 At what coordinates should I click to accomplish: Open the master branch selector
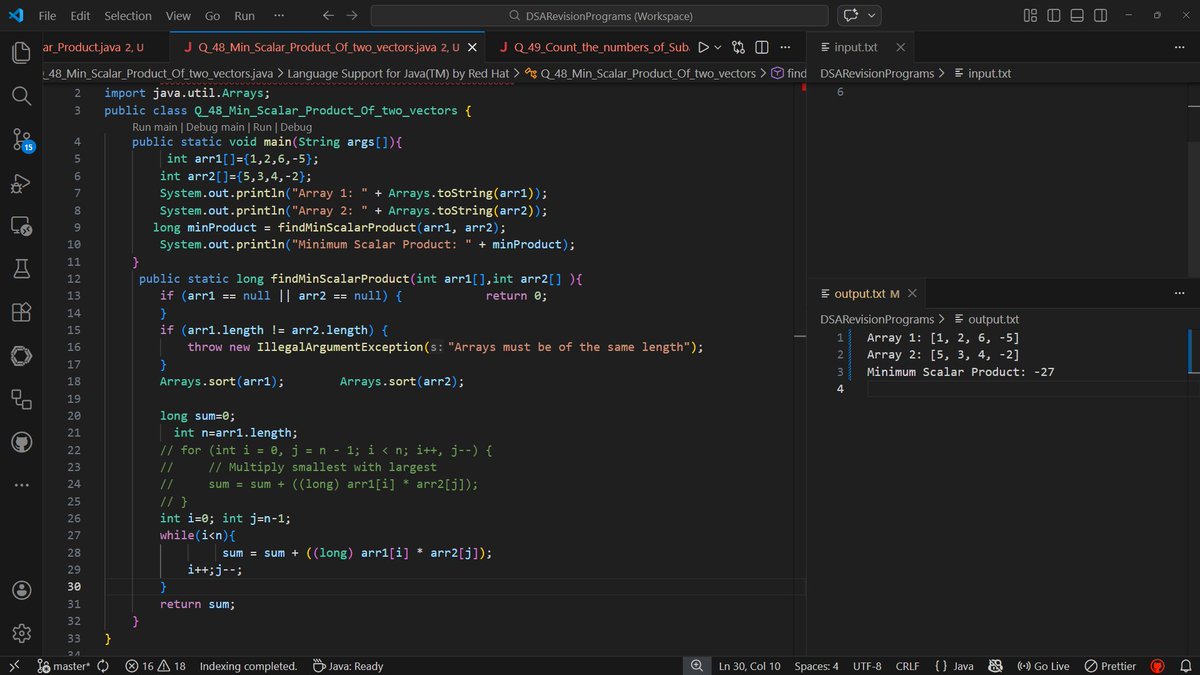point(63,666)
